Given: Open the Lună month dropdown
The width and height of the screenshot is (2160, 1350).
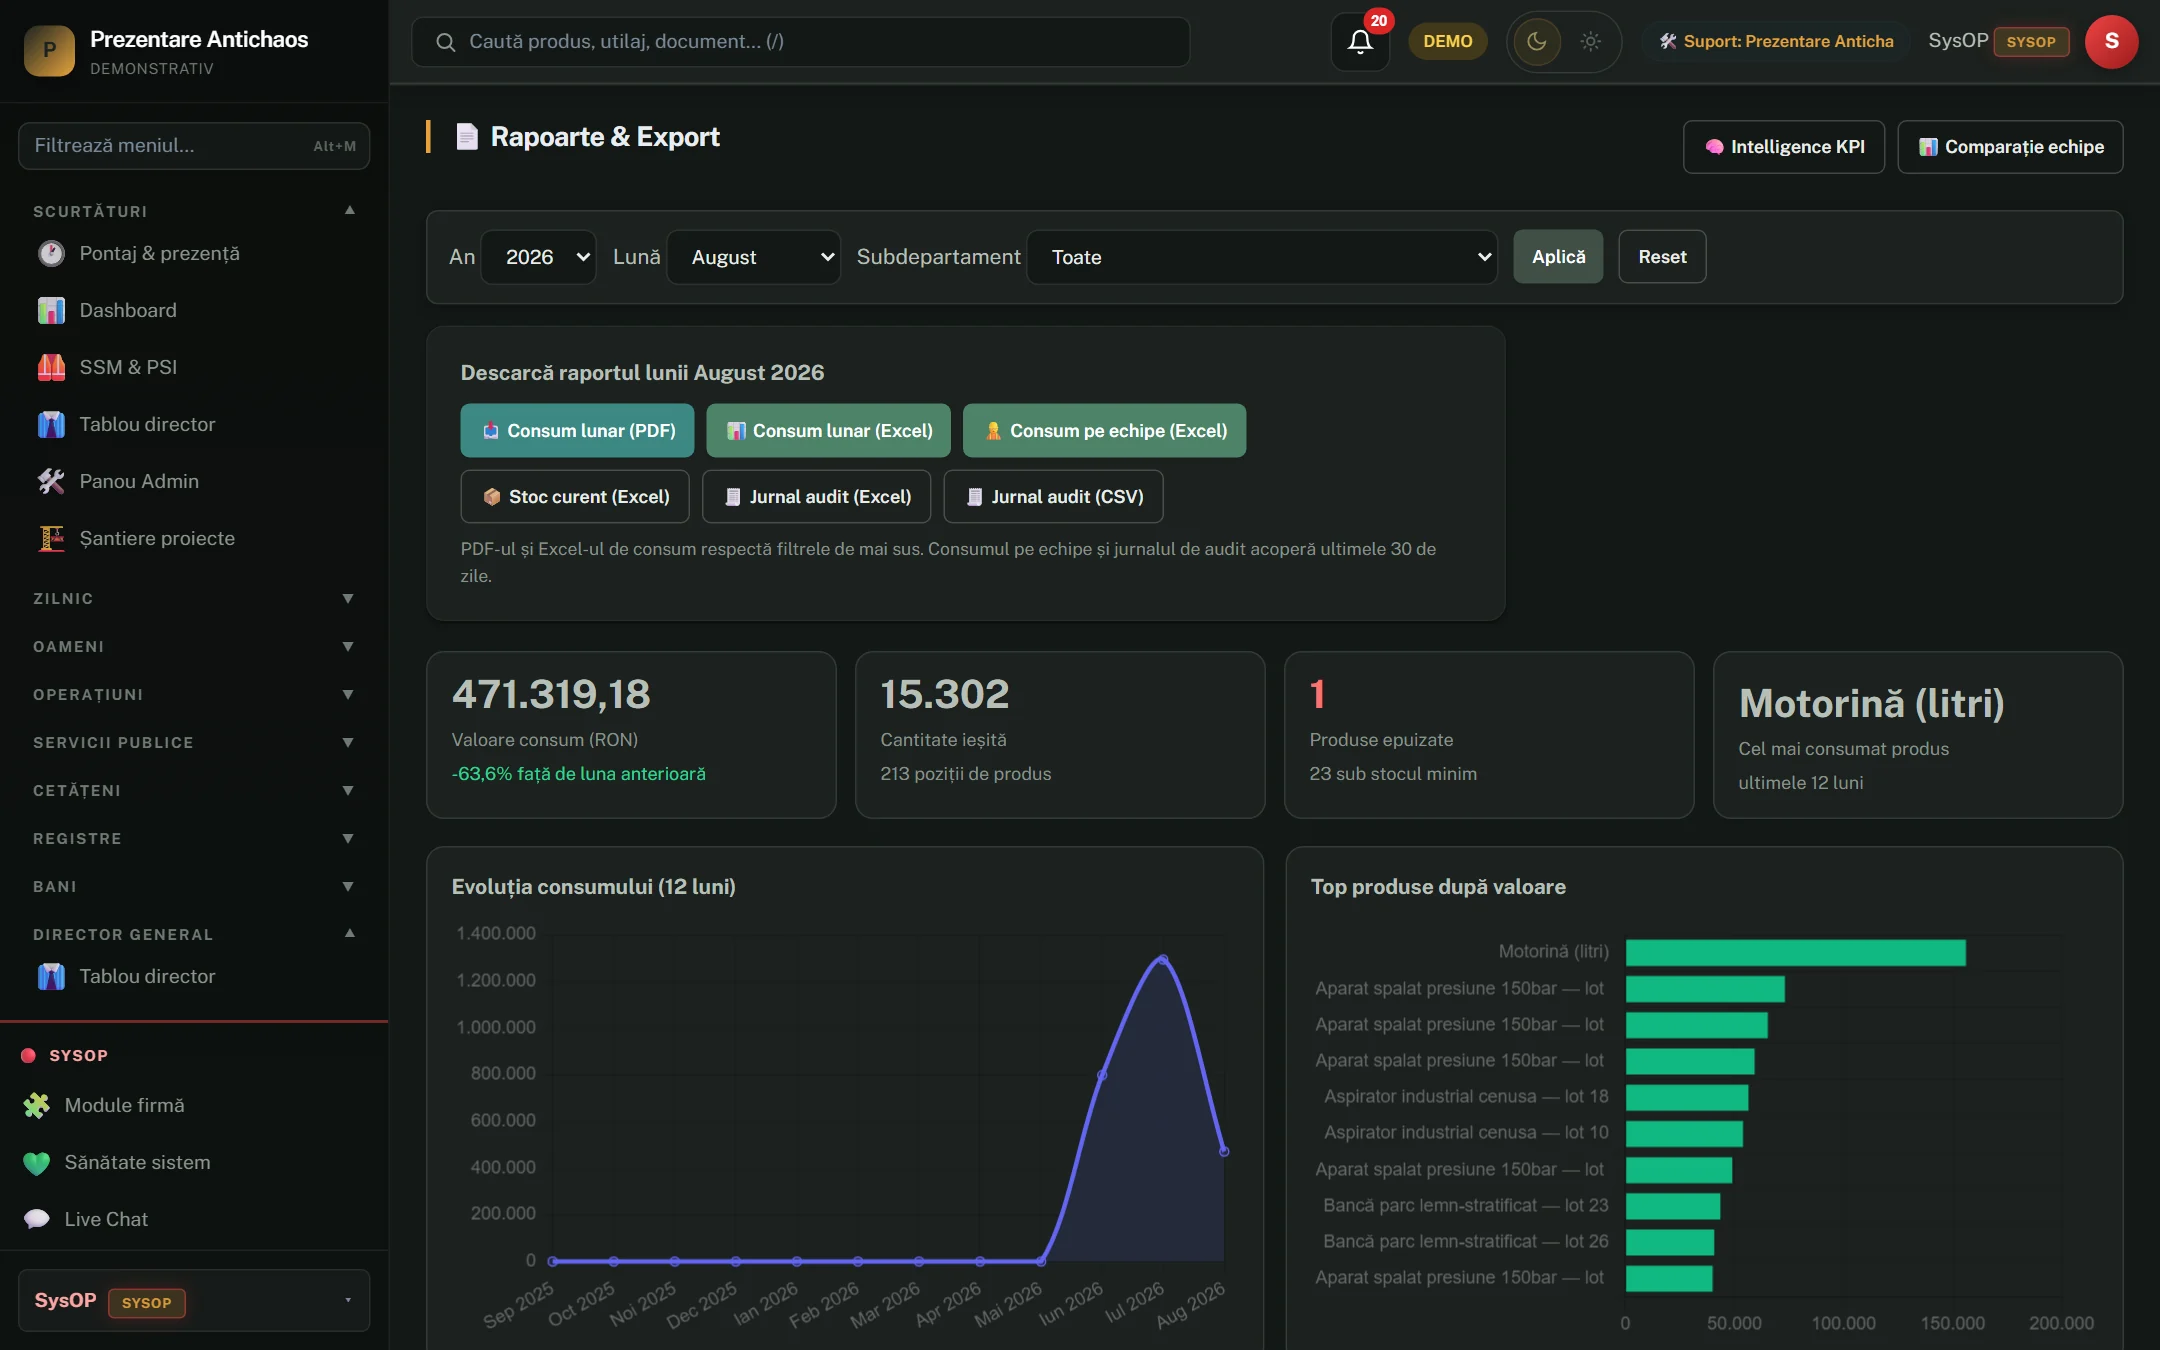Looking at the screenshot, I should [x=753, y=257].
